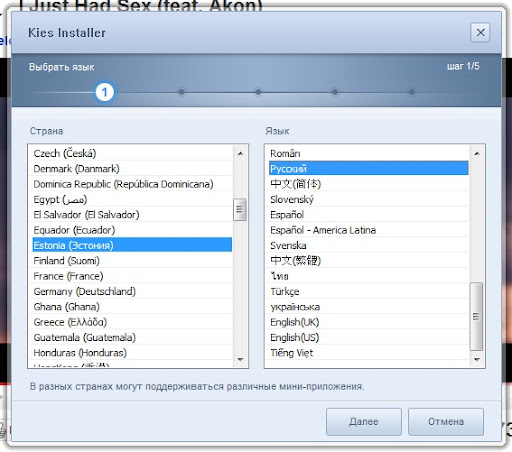Select Czech (Česká) country entry
The height and width of the screenshot is (452, 512).
[132, 153]
